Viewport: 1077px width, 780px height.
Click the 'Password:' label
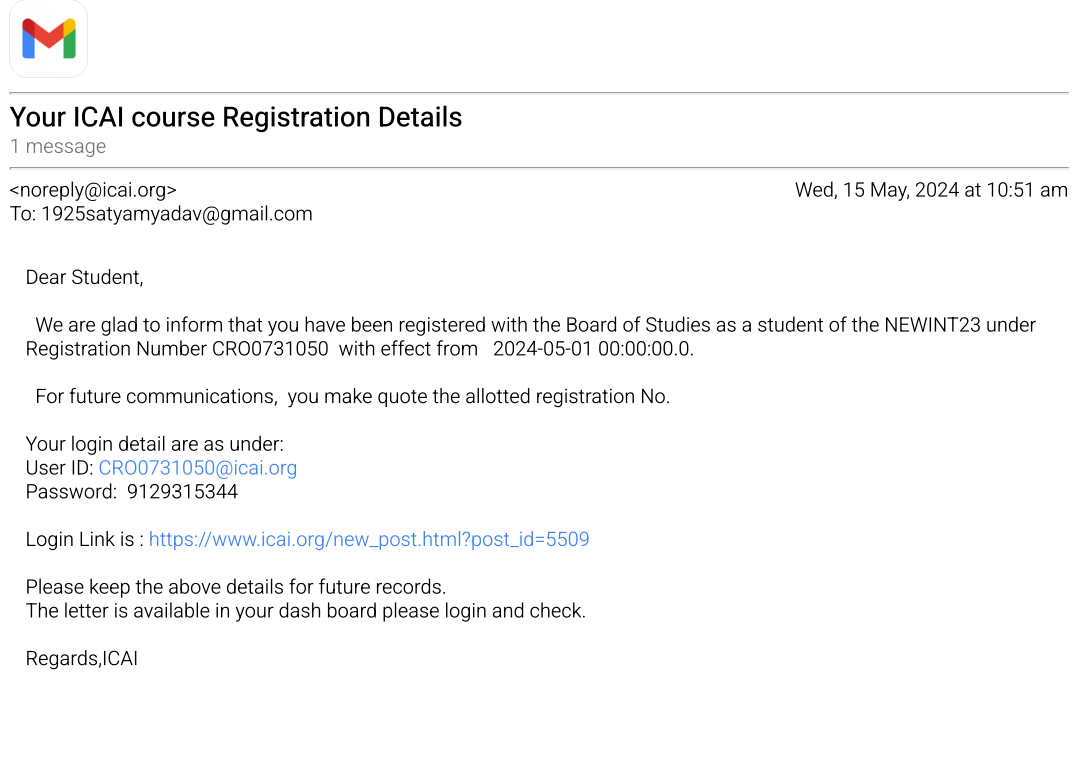tap(71, 492)
